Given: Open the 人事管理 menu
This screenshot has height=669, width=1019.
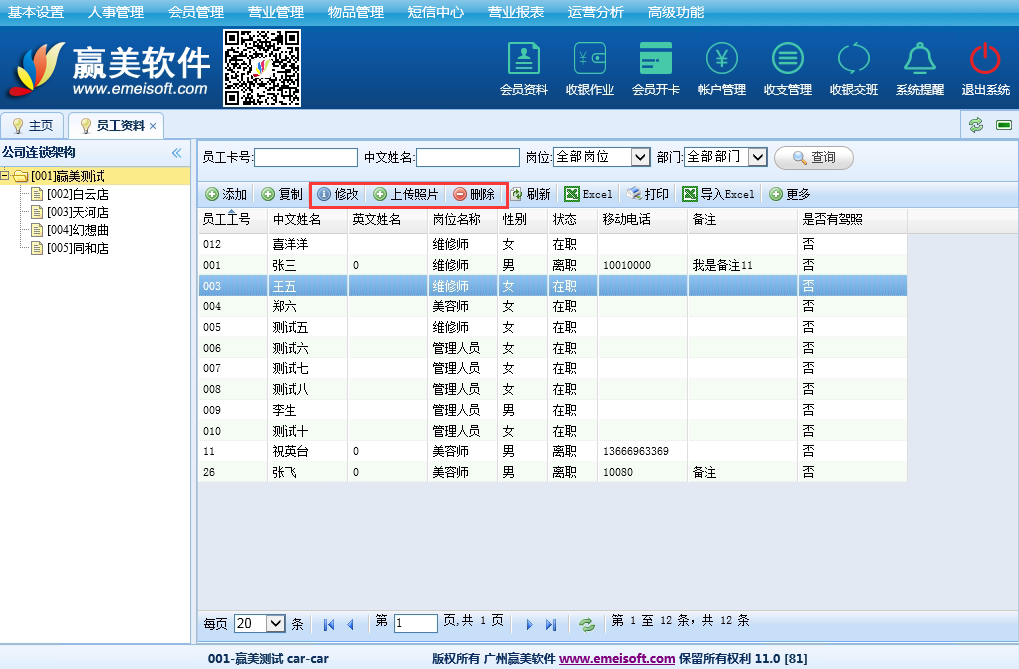Looking at the screenshot, I should (x=115, y=12).
